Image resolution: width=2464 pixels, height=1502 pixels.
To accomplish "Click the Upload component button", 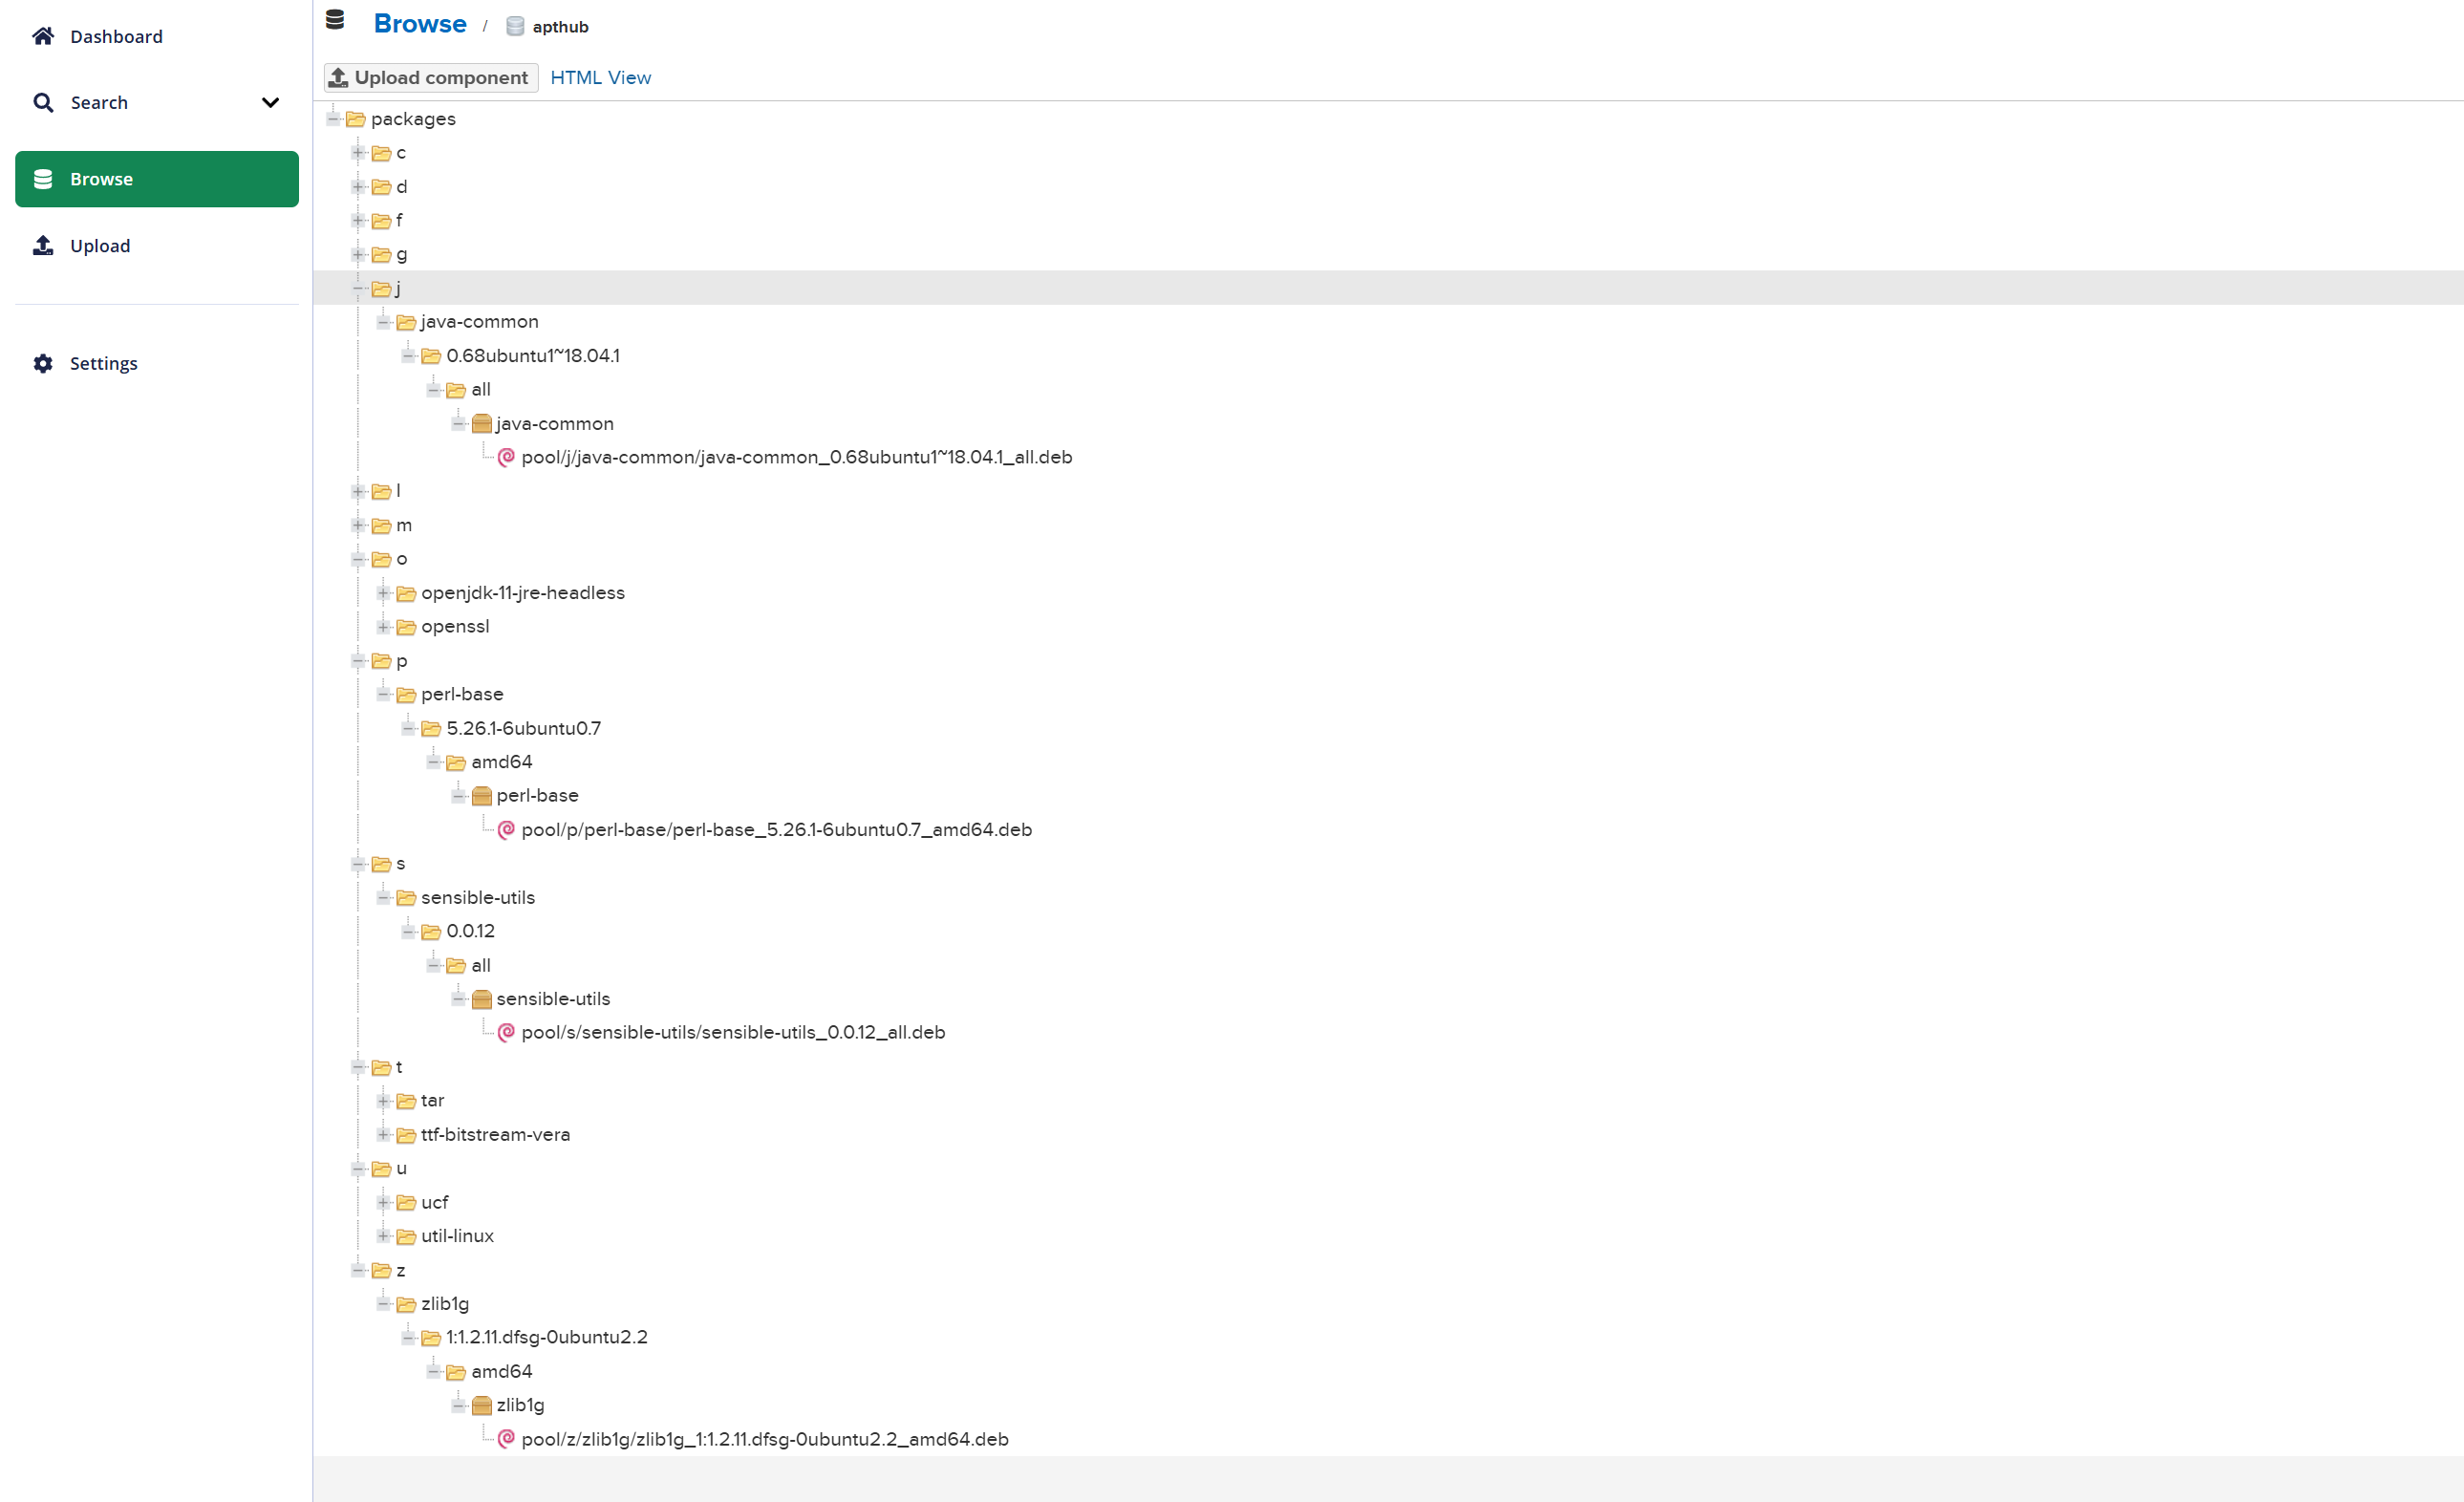I will (x=430, y=78).
